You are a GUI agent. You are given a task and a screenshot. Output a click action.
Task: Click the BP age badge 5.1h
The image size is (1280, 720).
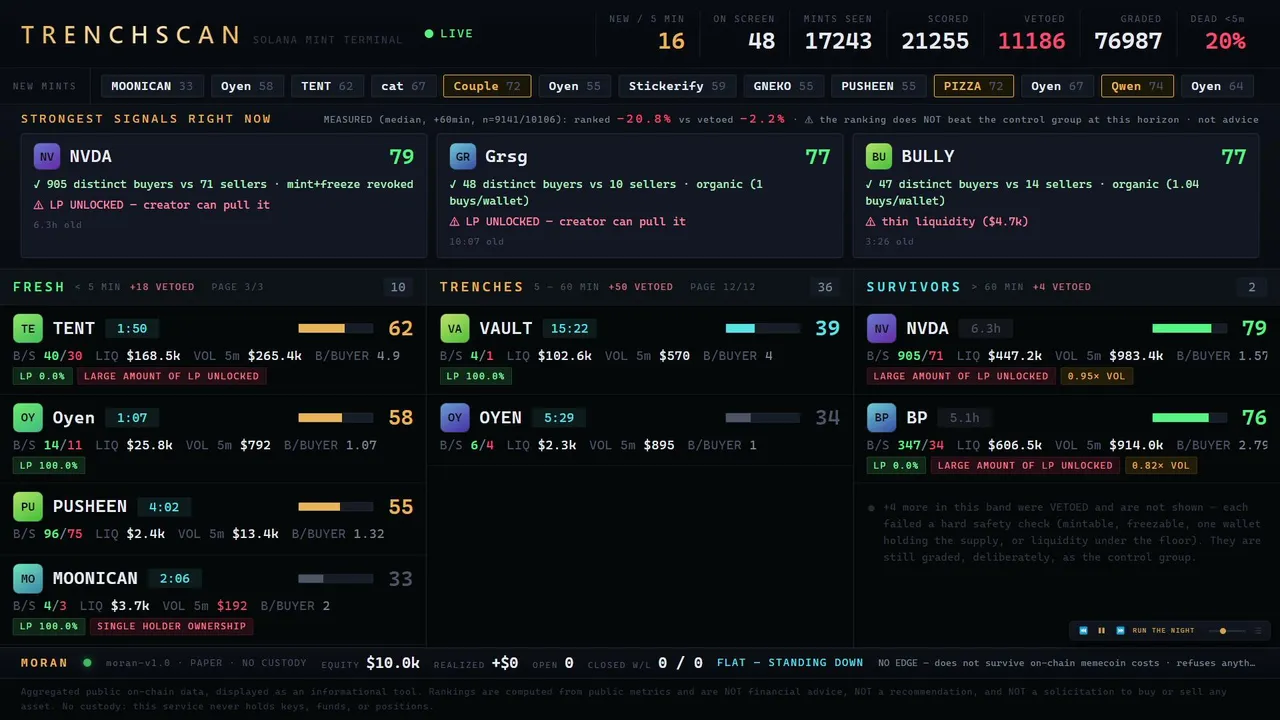964,417
